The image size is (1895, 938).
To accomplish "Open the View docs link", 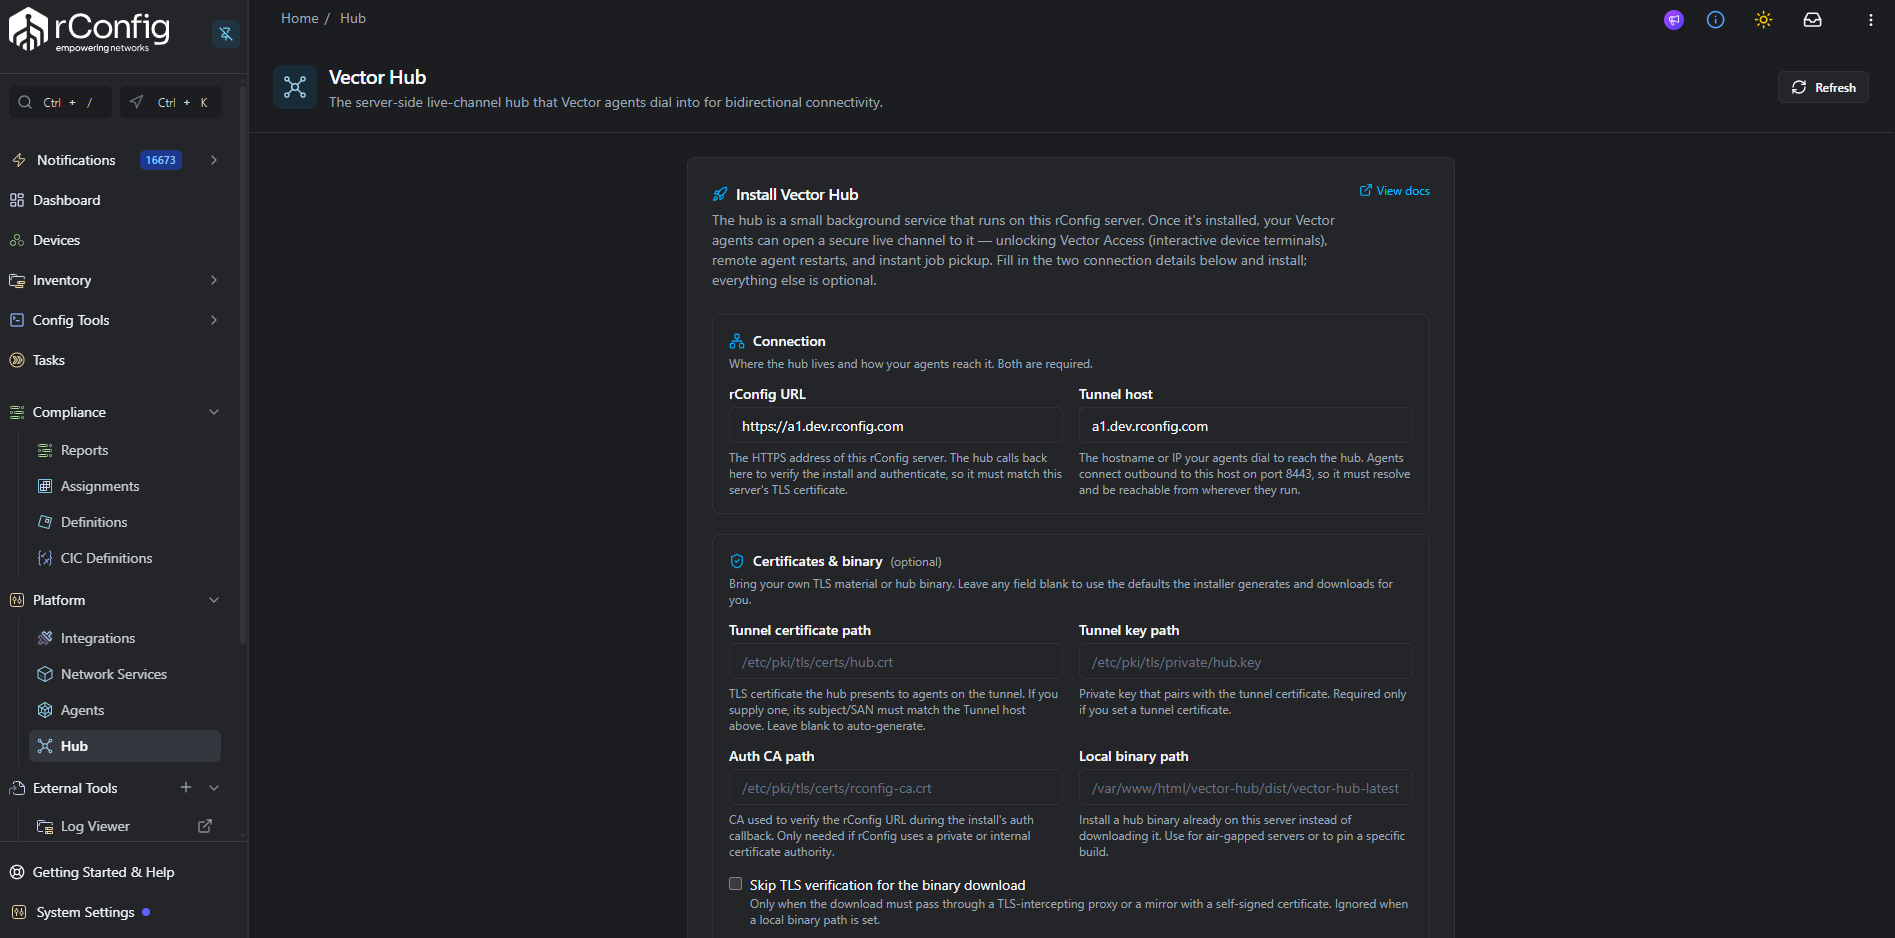I will 1395,191.
